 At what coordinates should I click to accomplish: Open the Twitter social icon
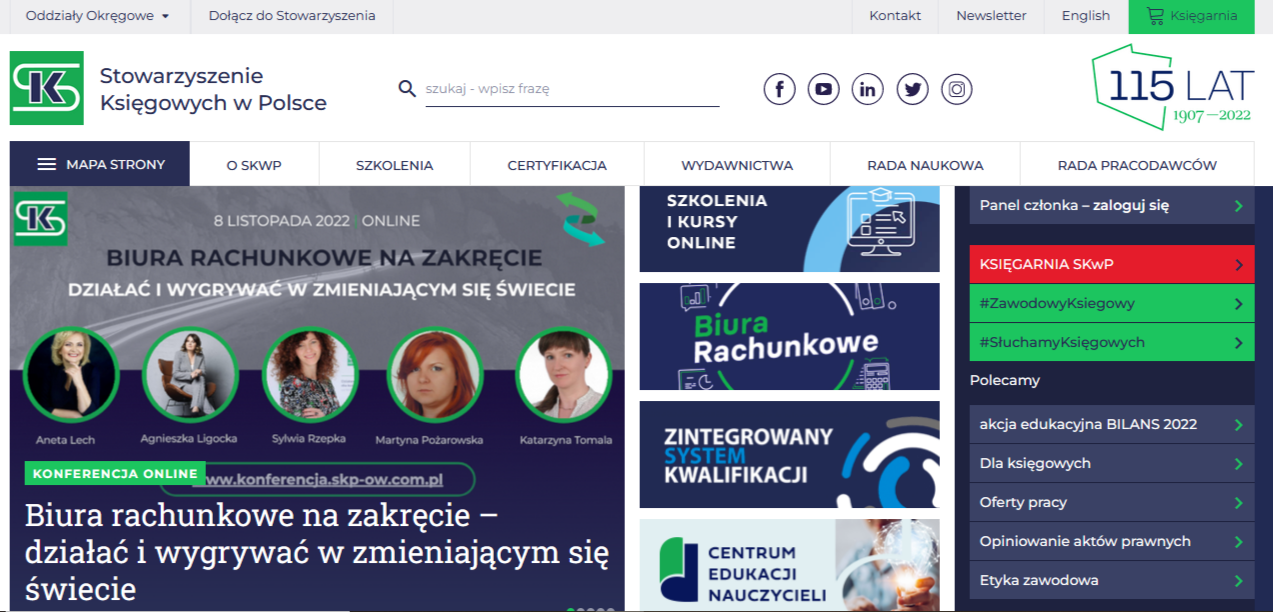click(x=912, y=89)
